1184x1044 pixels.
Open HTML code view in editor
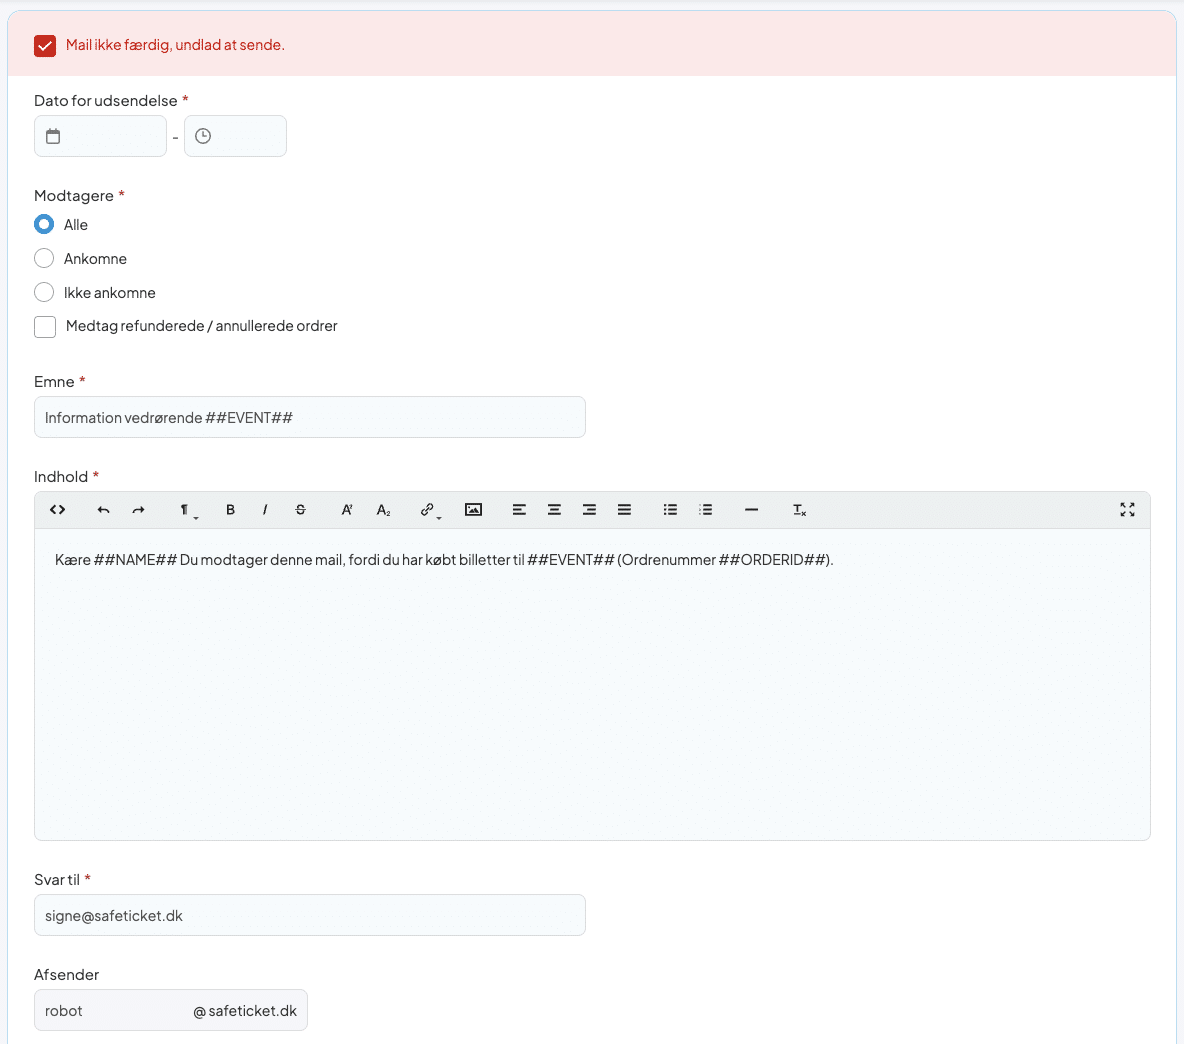coord(58,510)
